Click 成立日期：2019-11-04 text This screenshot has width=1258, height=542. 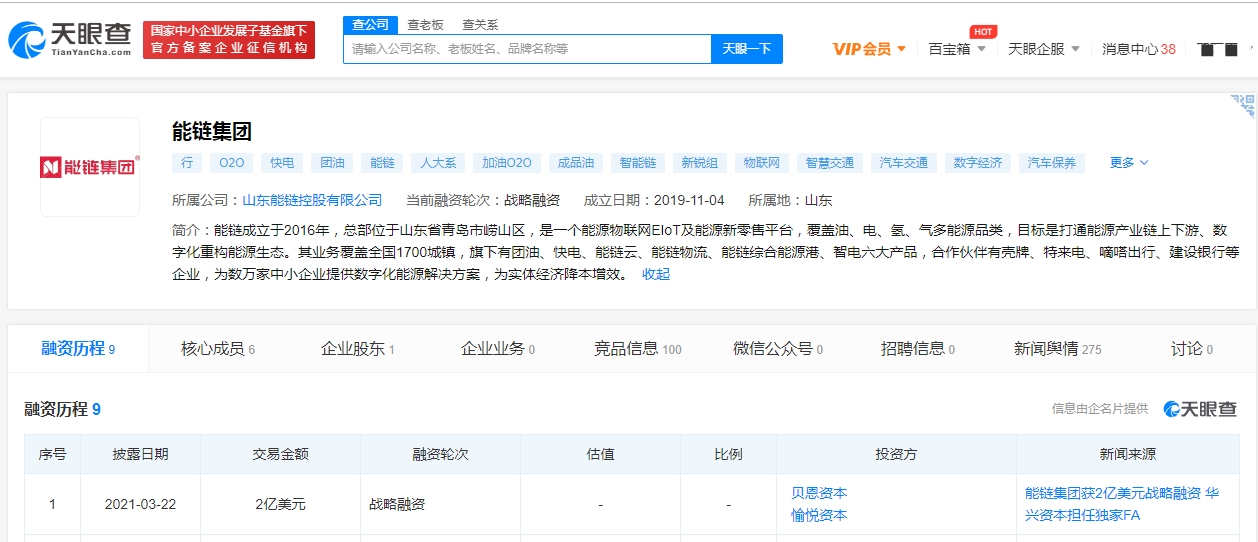click(x=654, y=200)
